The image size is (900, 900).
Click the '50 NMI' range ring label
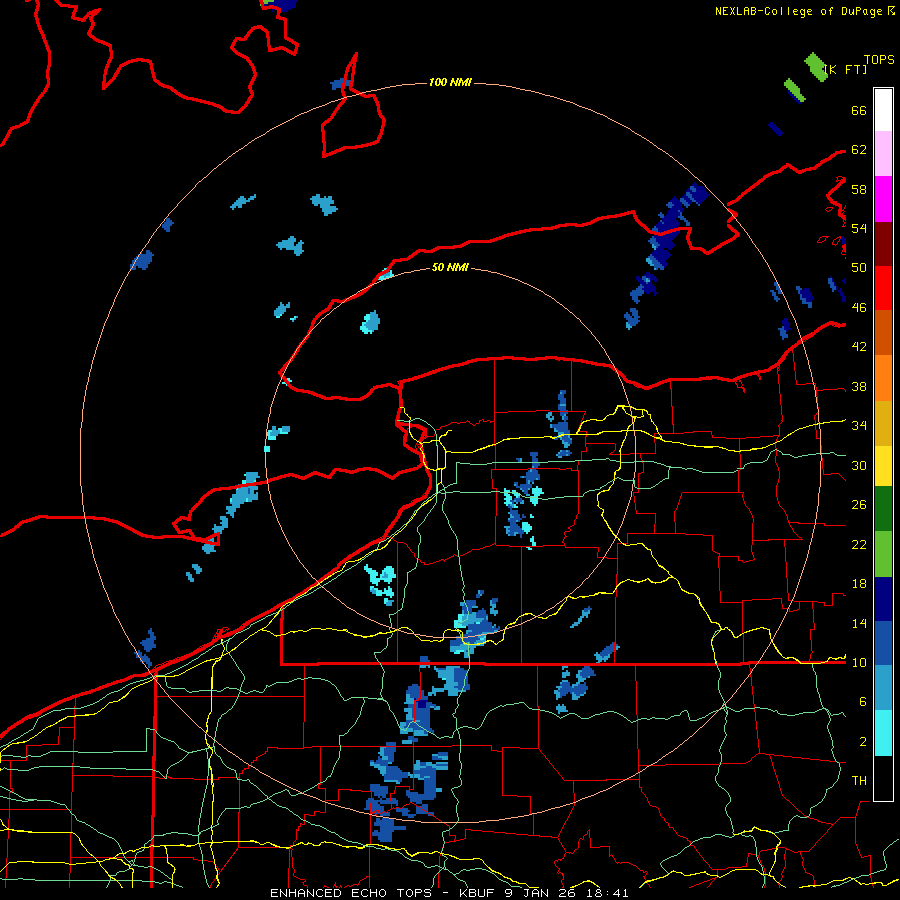tap(450, 267)
